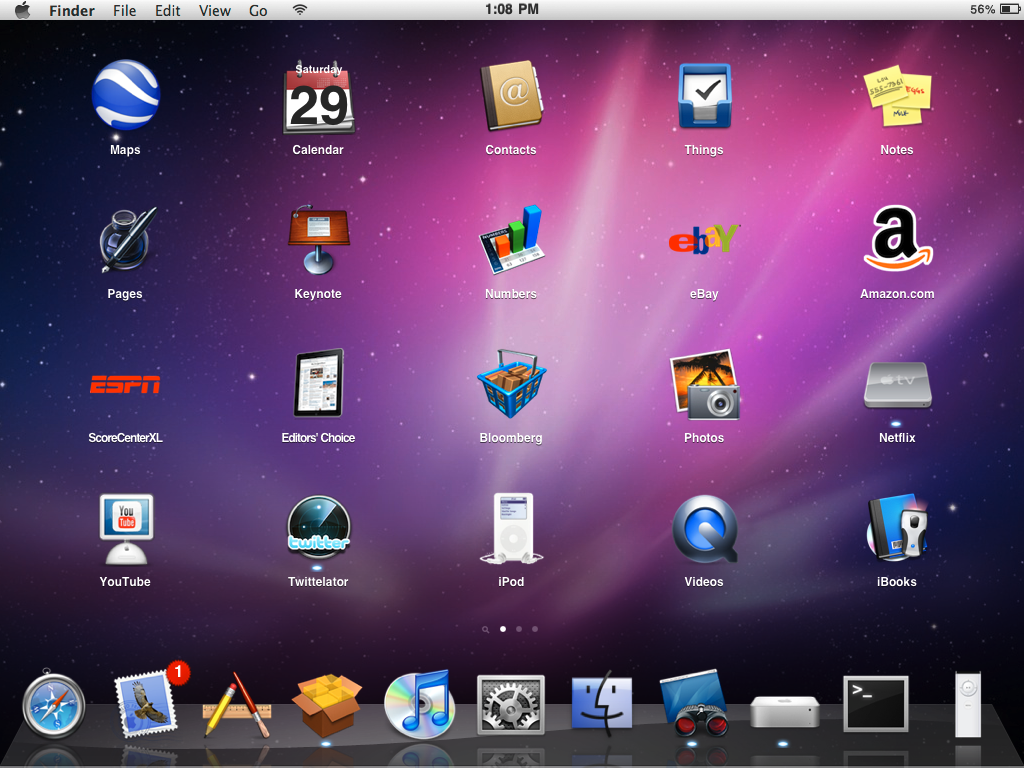The image size is (1024, 768).
Task: Click the Wi-Fi status icon
Action: click(300, 10)
